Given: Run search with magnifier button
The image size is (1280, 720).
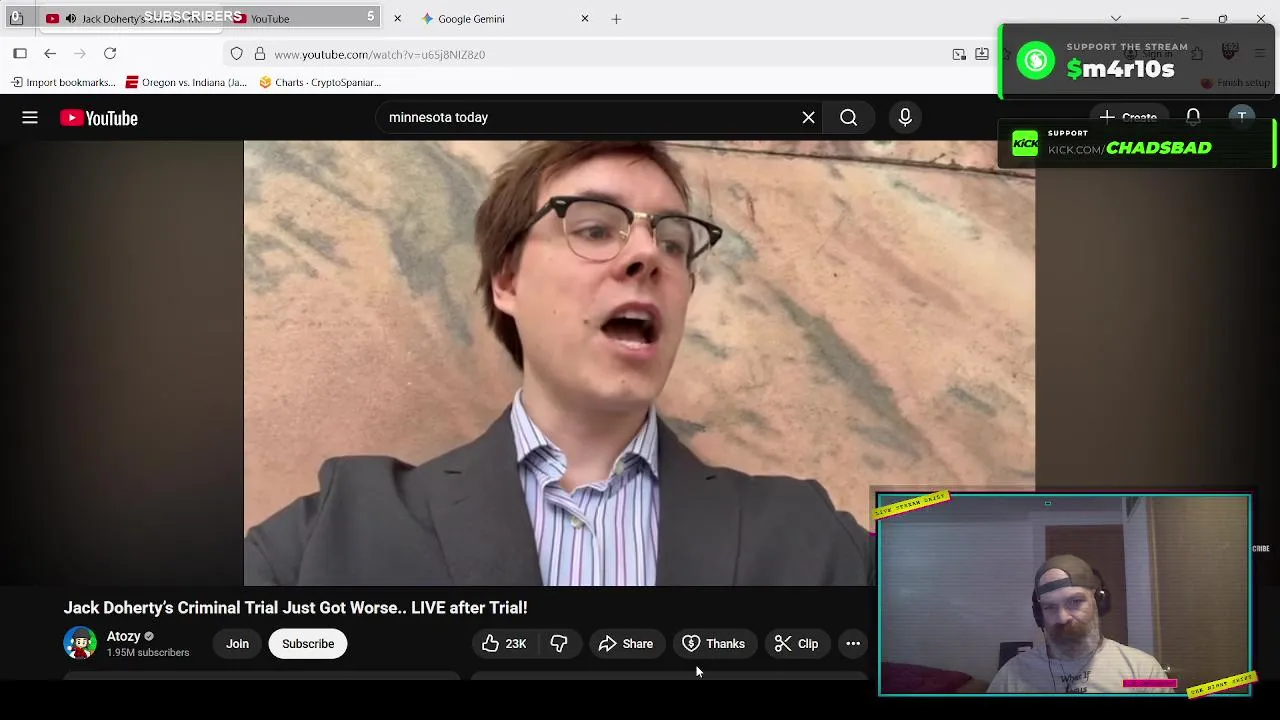Looking at the screenshot, I should [x=848, y=117].
